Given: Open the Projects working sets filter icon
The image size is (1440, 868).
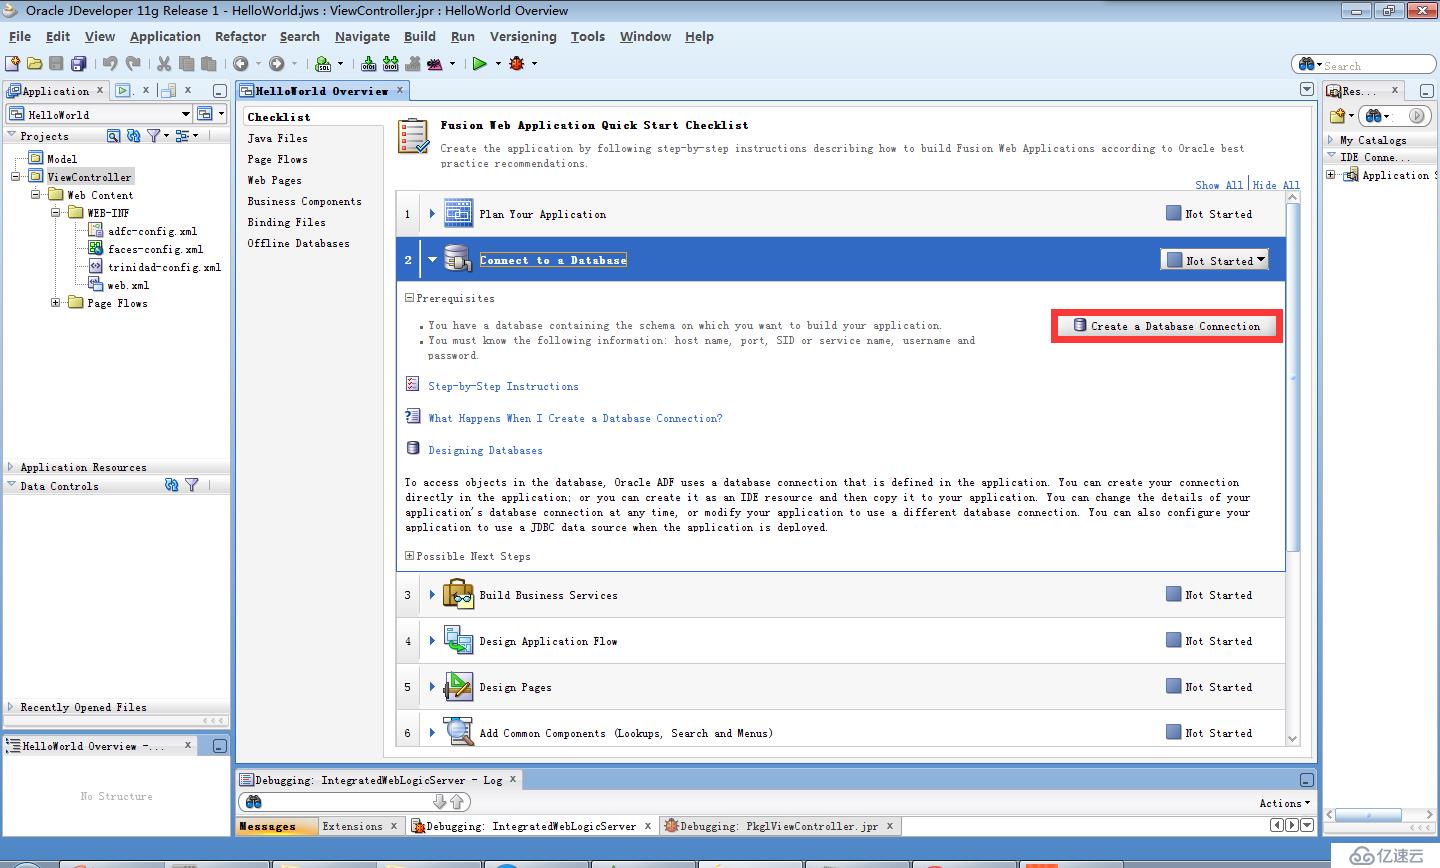Looking at the screenshot, I should pyautogui.click(x=154, y=136).
